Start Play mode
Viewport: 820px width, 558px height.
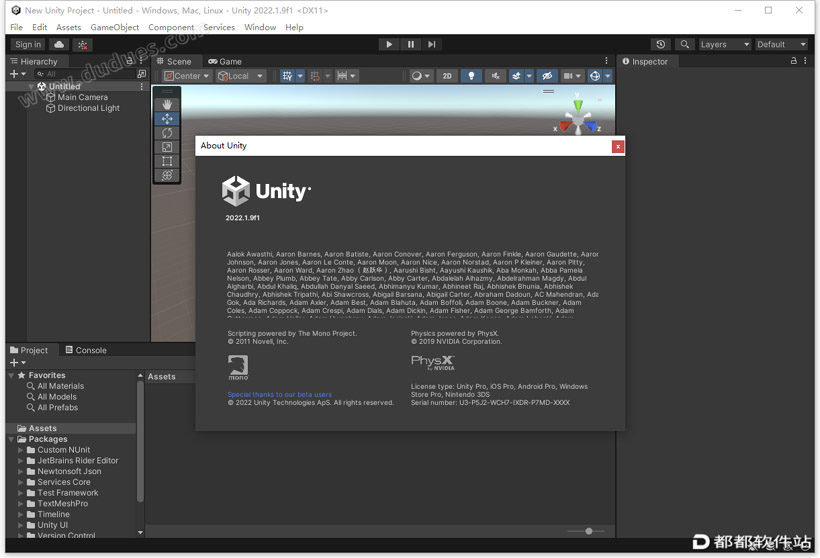click(x=389, y=44)
